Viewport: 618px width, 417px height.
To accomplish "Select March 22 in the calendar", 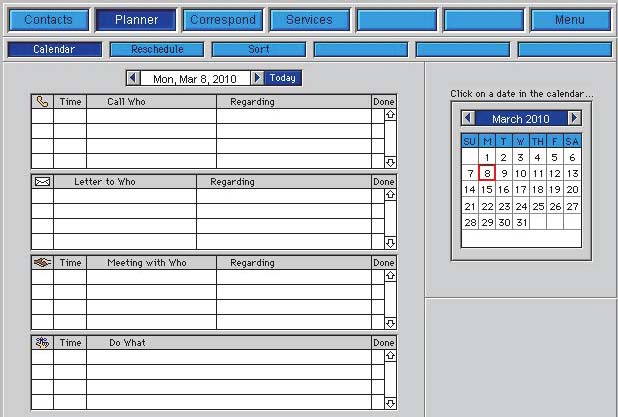I will (x=487, y=206).
